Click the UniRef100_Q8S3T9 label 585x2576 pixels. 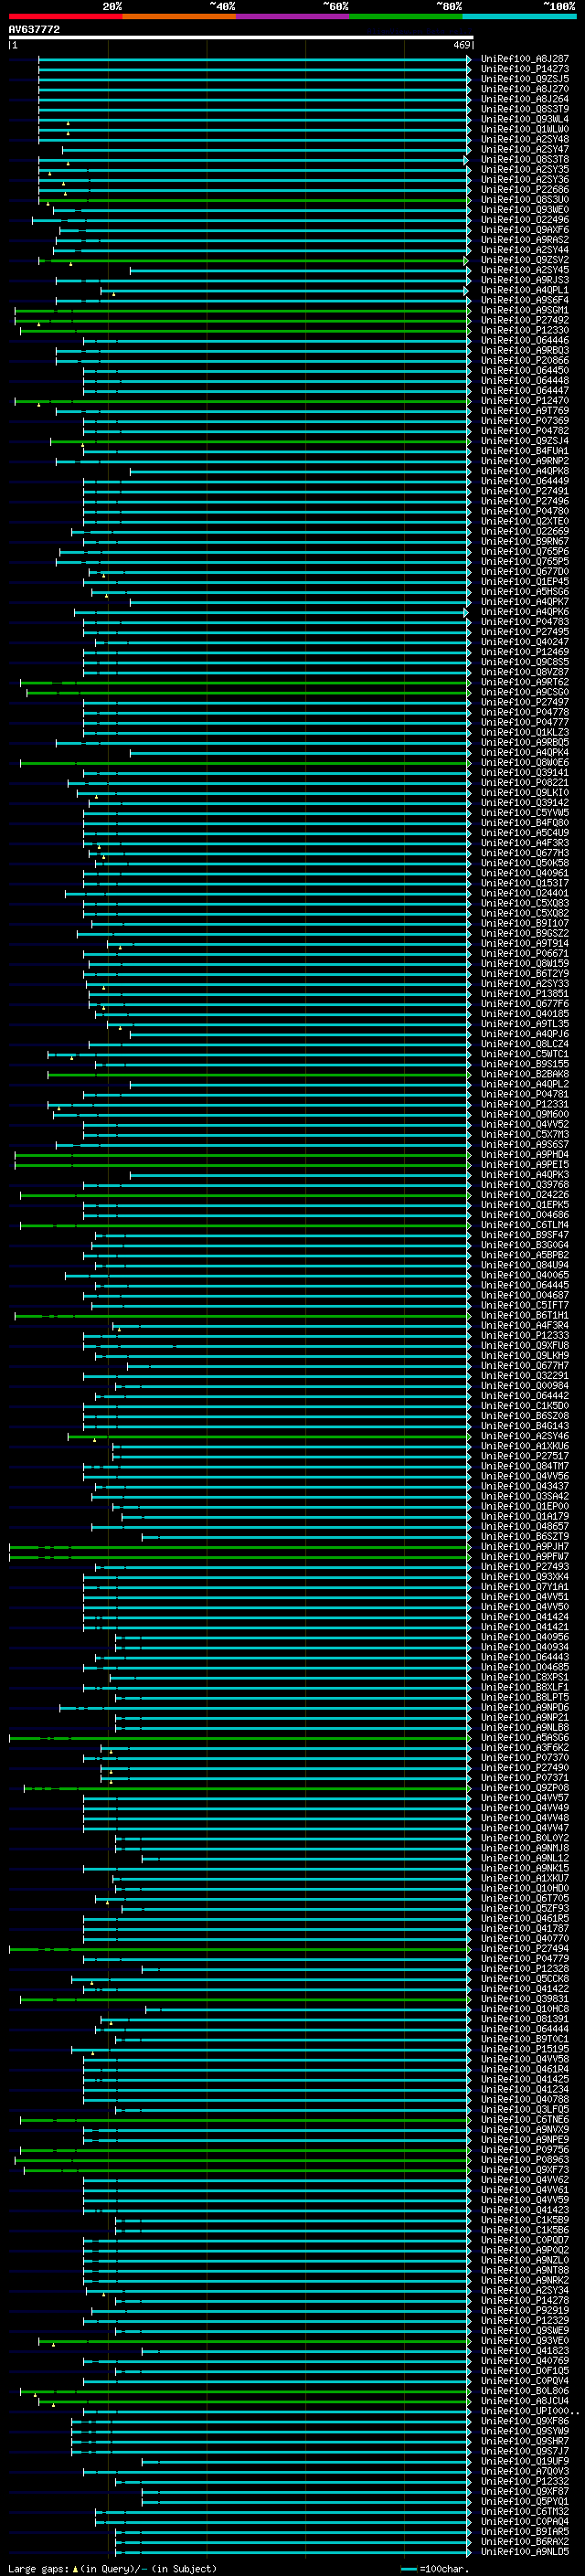[x=525, y=109]
